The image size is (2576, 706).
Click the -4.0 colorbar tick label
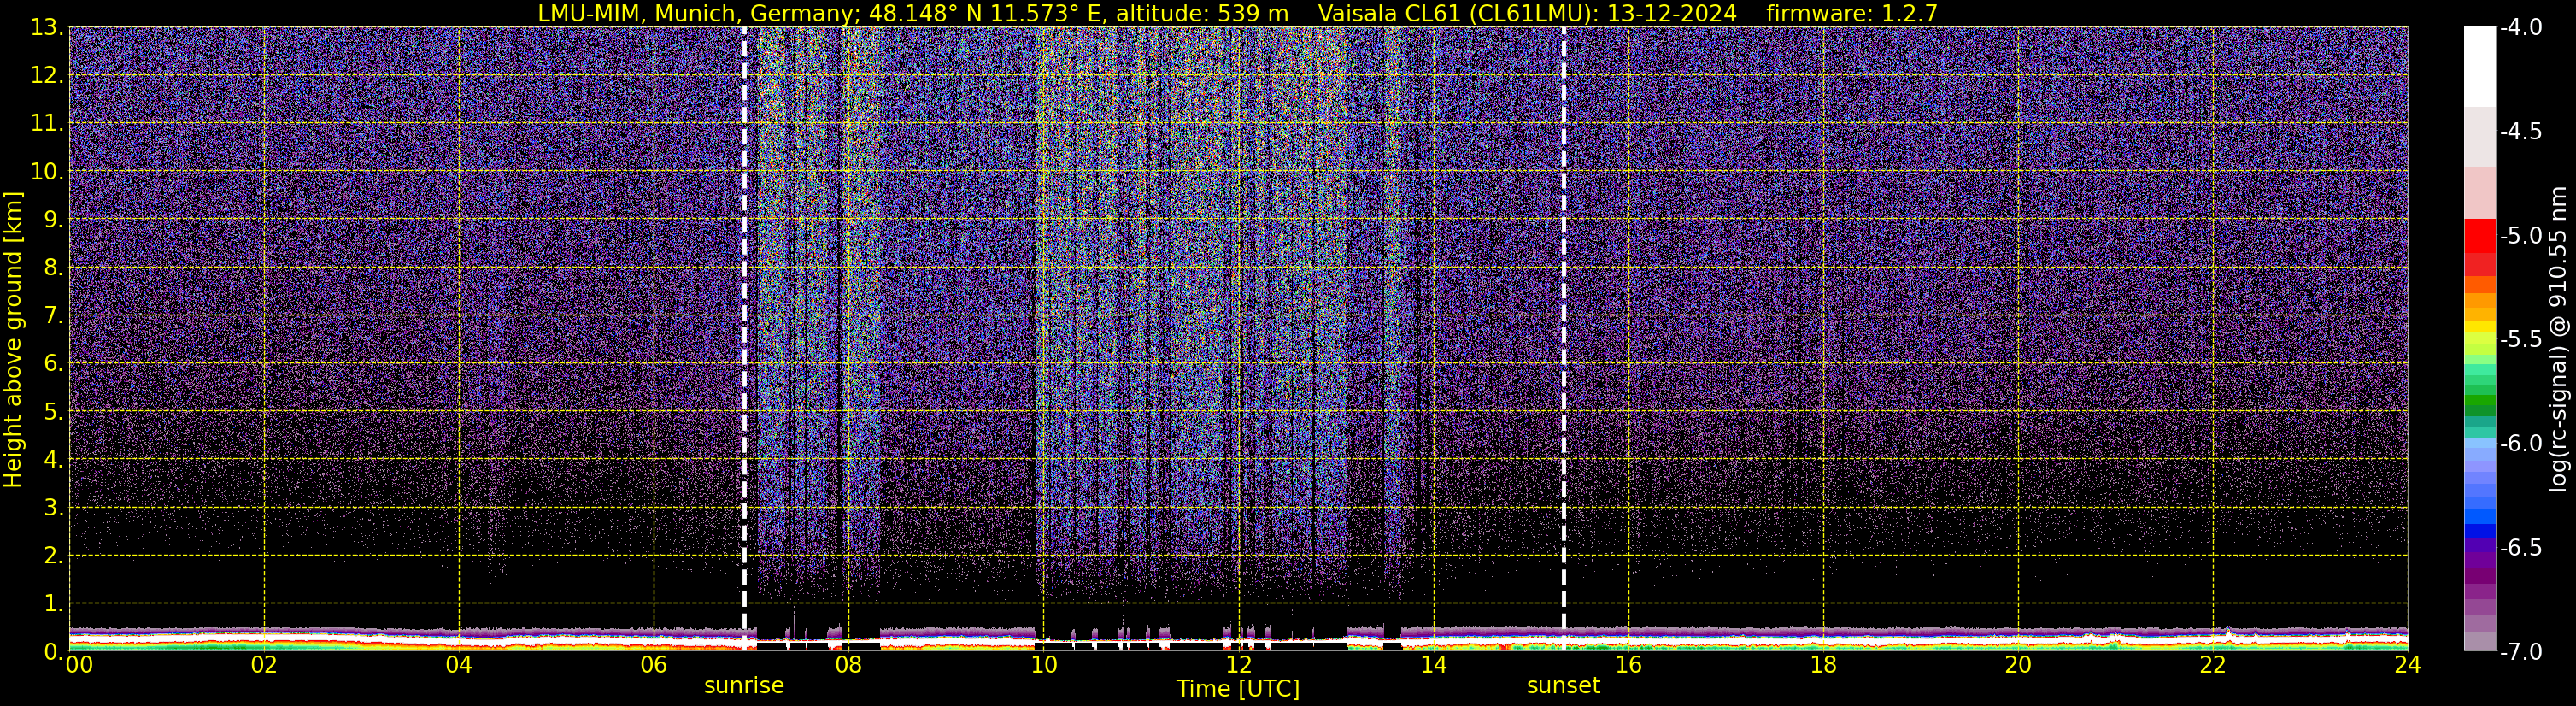point(2521,28)
